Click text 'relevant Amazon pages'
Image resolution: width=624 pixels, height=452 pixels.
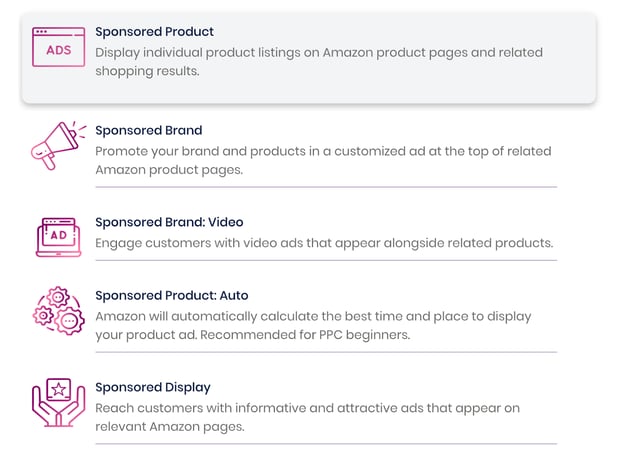click(x=170, y=427)
